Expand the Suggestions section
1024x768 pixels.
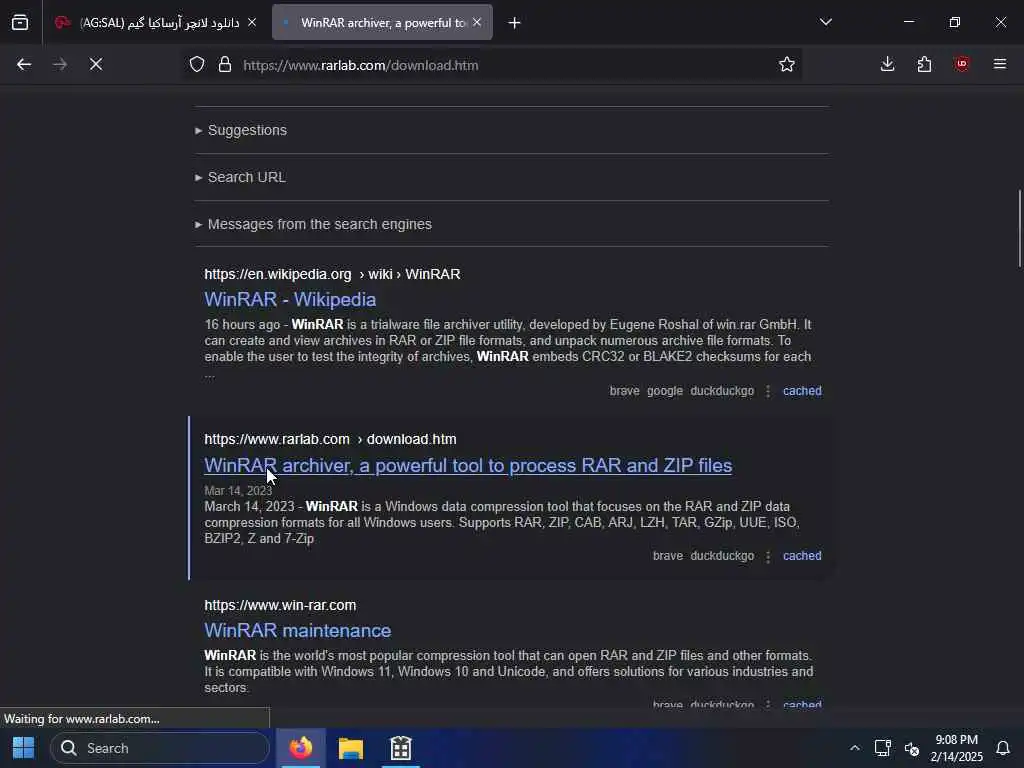coord(241,130)
